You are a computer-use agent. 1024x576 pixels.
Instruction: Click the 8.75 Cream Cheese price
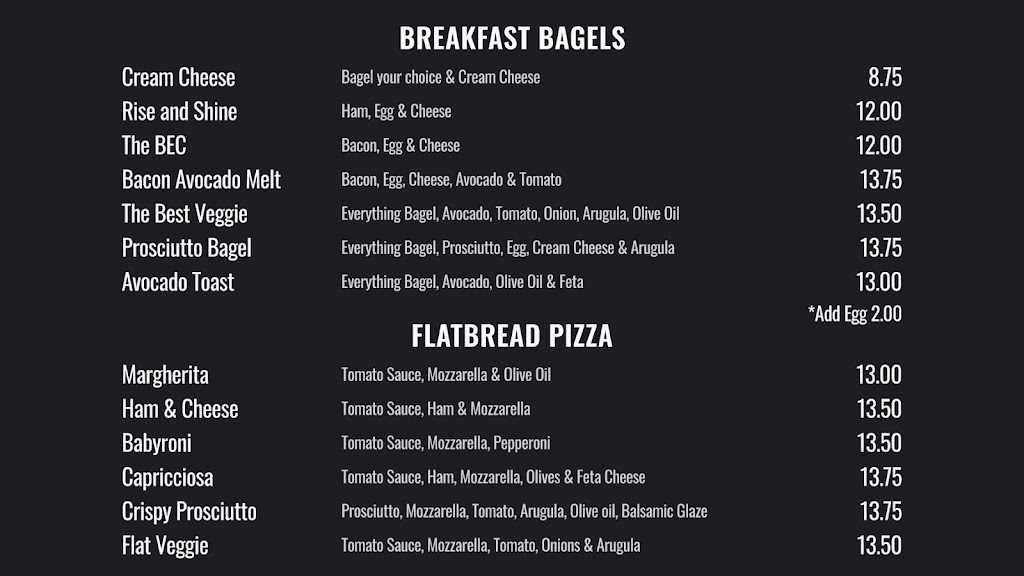click(x=884, y=77)
